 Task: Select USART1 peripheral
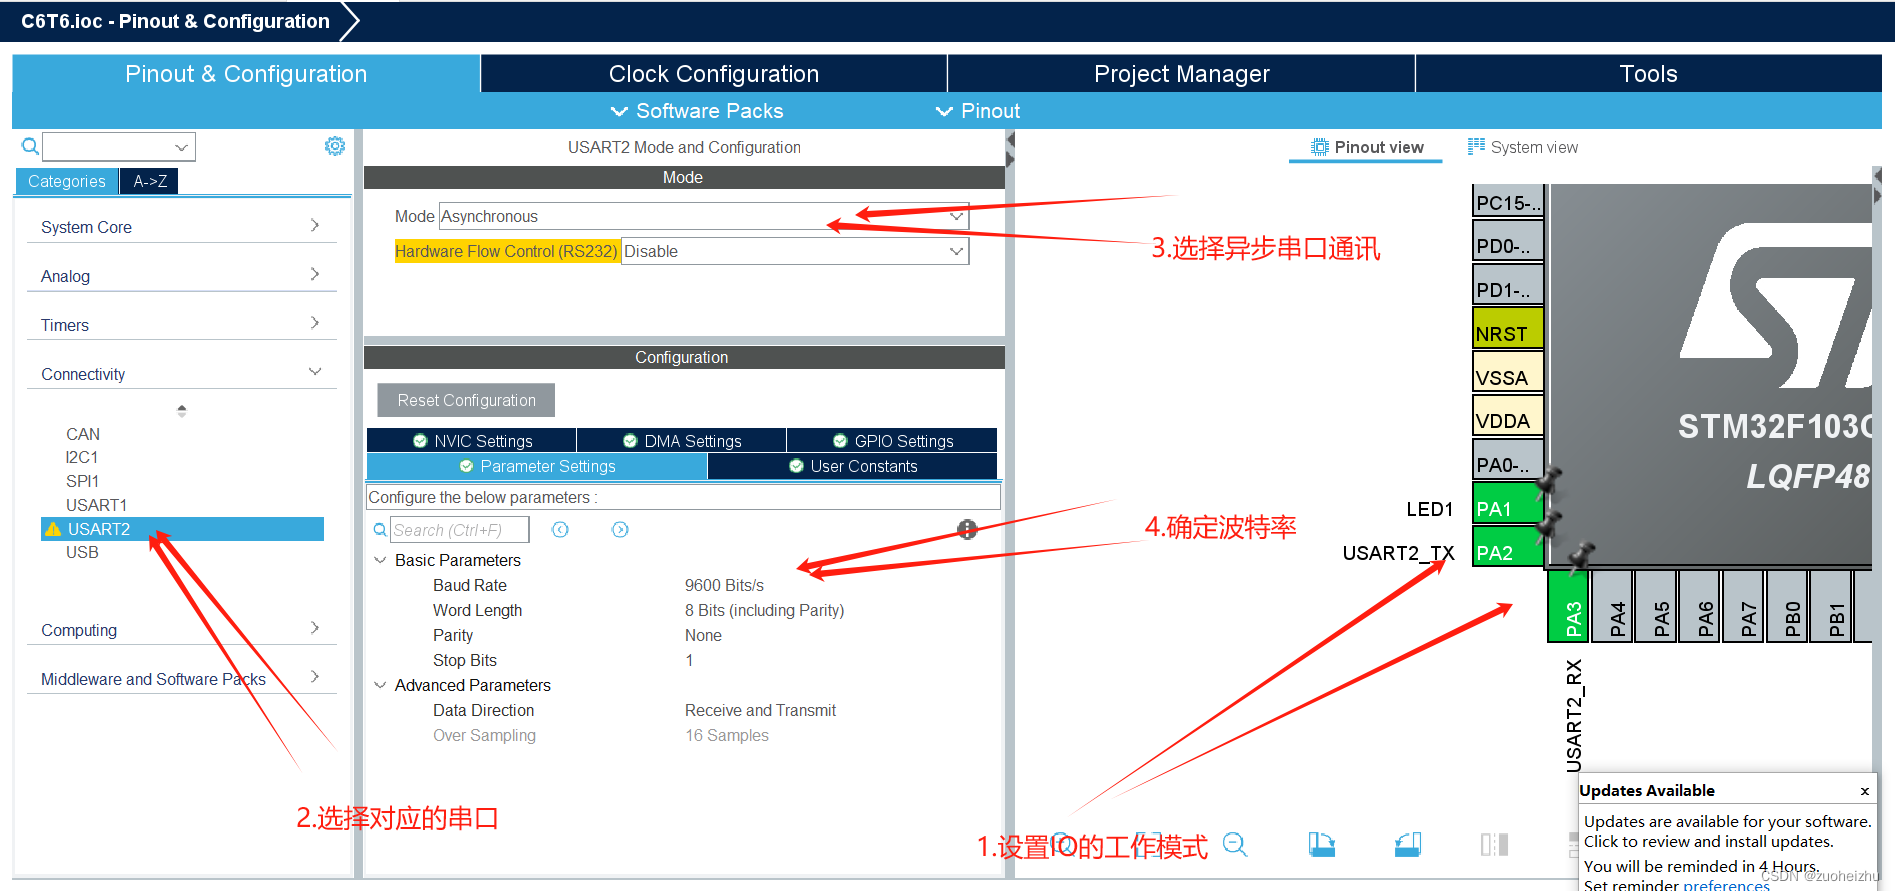coord(96,505)
